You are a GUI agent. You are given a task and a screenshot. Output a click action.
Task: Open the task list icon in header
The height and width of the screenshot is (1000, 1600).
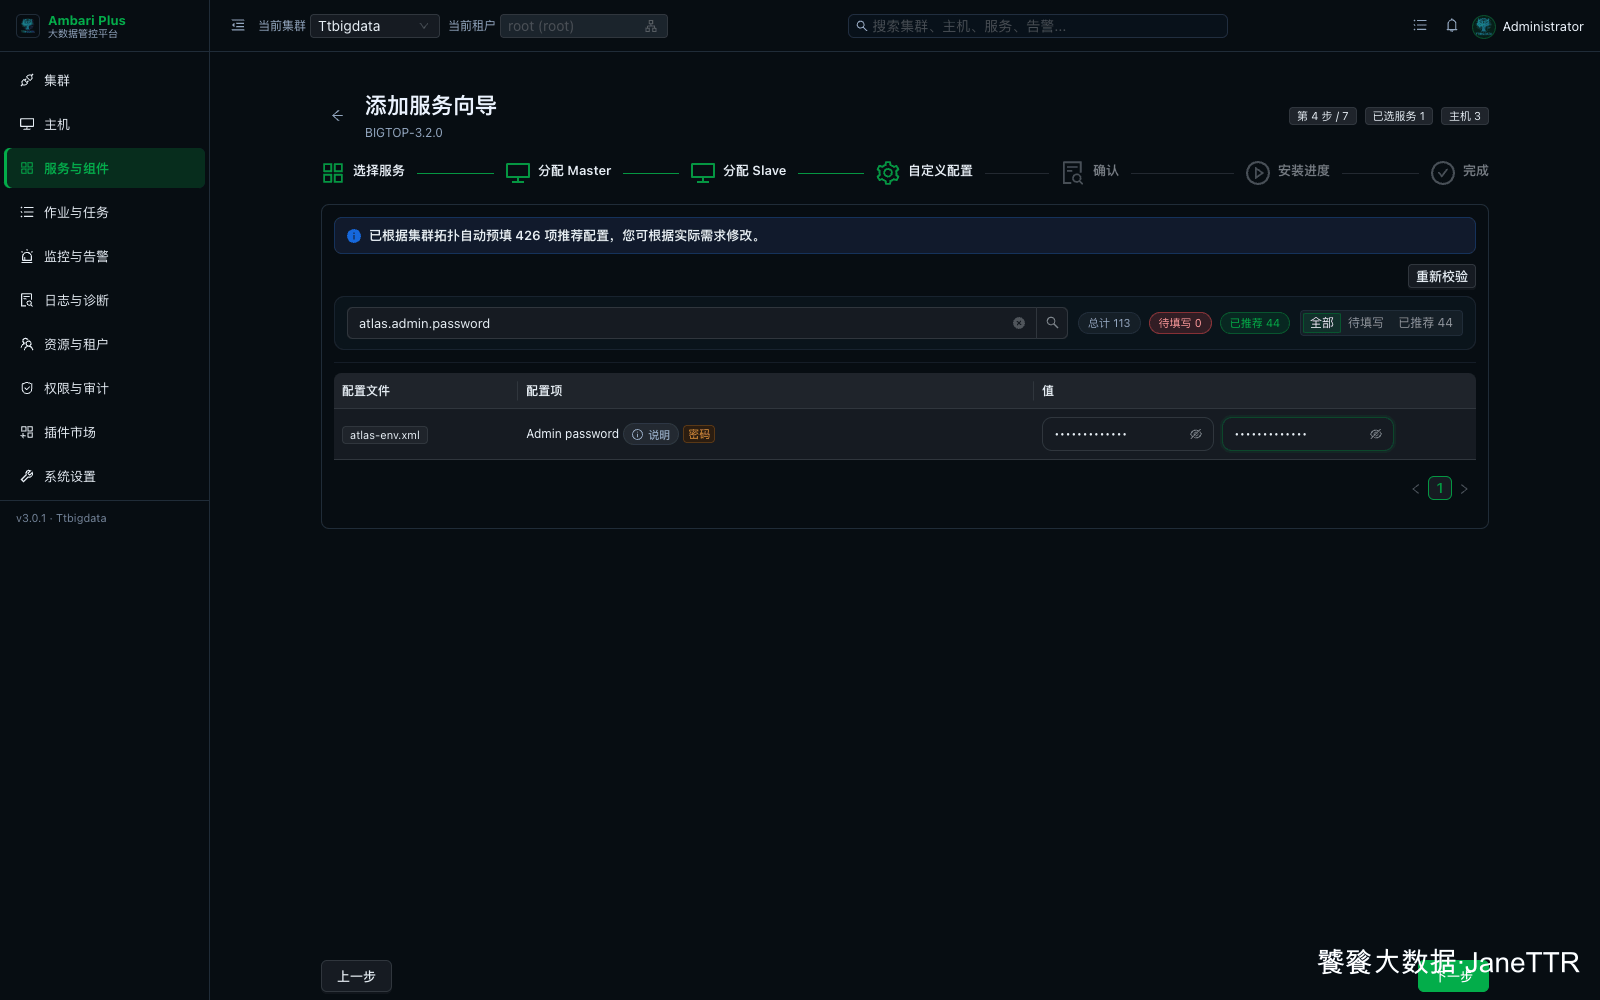(1420, 26)
